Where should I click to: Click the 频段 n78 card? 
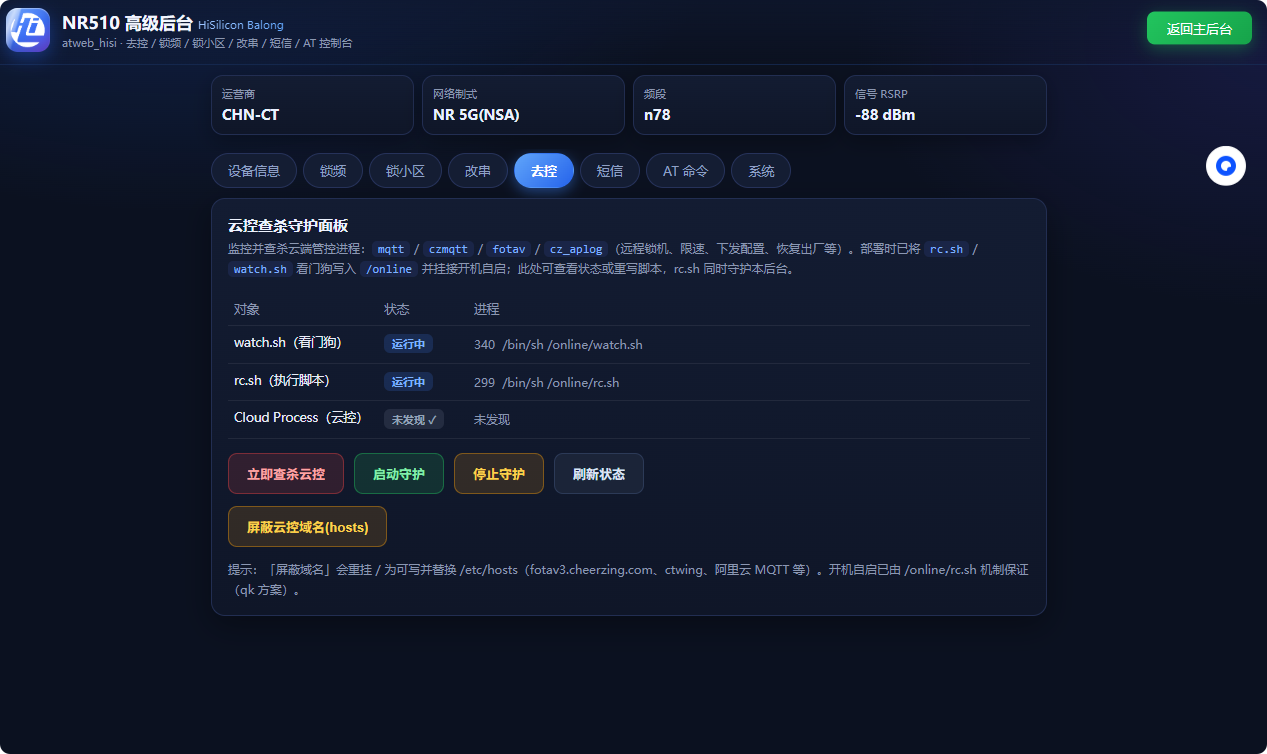(734, 105)
